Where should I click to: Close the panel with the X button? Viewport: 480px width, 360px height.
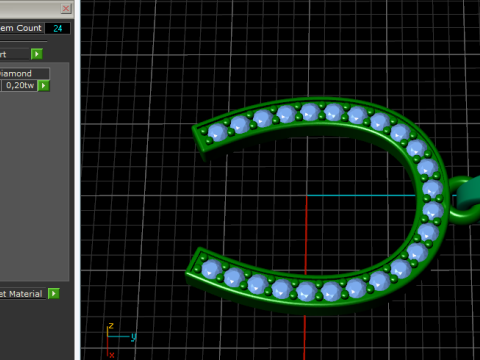pos(66,8)
